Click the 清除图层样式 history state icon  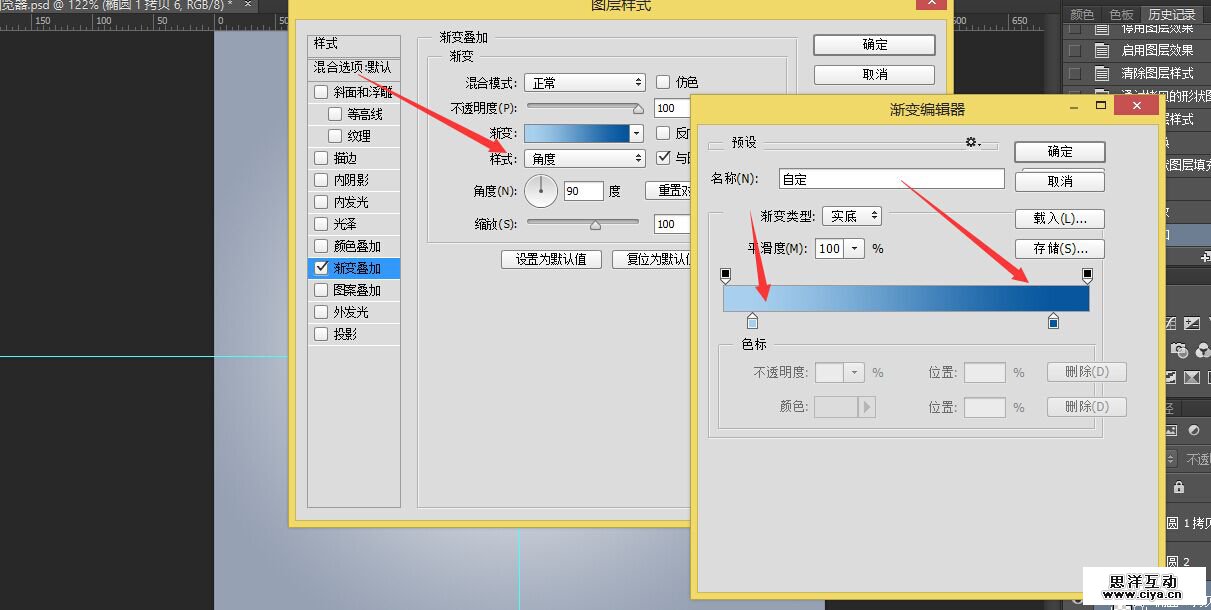coord(1102,73)
